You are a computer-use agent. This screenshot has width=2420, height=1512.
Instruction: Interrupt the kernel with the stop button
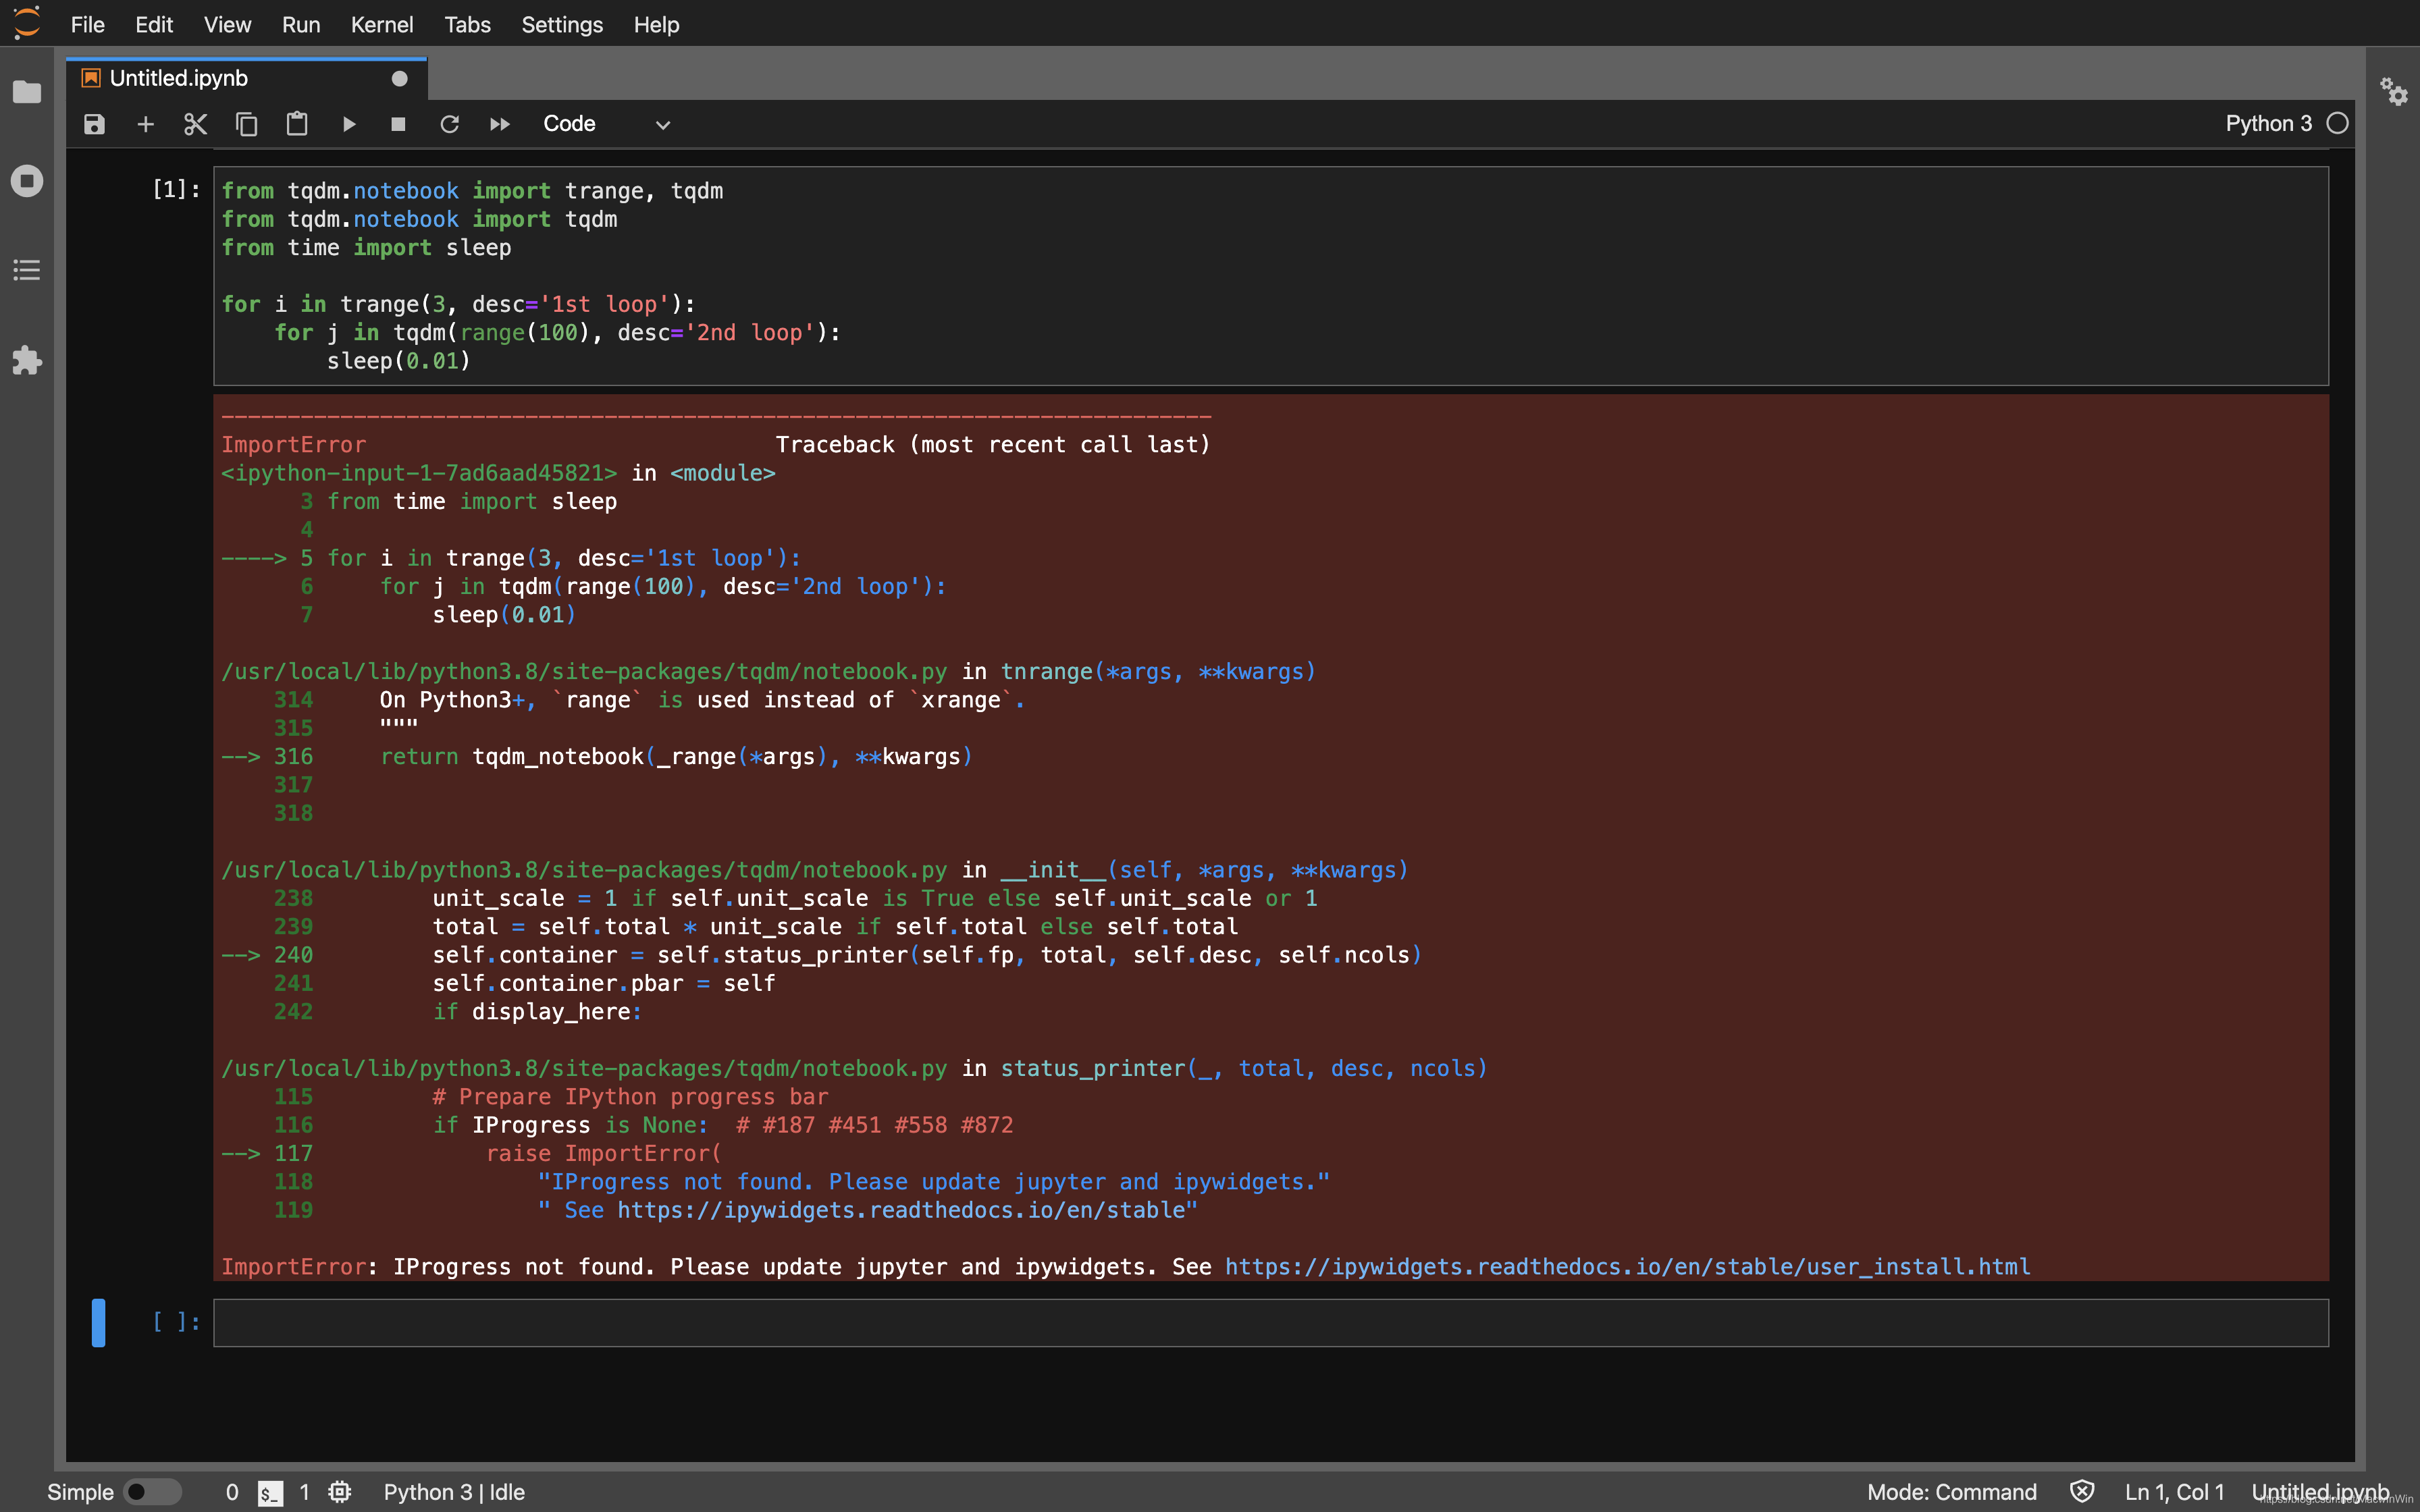tap(398, 124)
